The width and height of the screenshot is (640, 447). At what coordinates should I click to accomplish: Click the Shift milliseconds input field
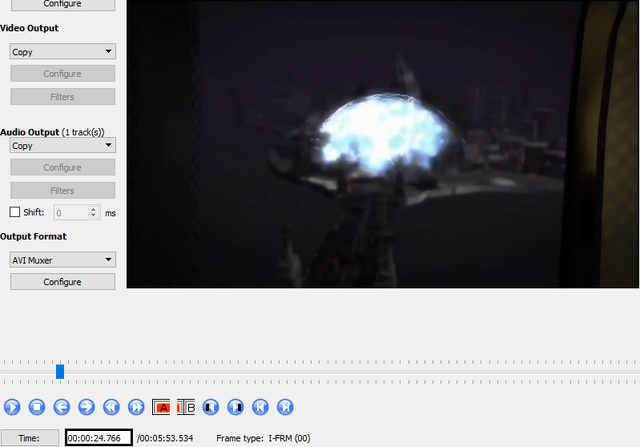click(x=71, y=213)
